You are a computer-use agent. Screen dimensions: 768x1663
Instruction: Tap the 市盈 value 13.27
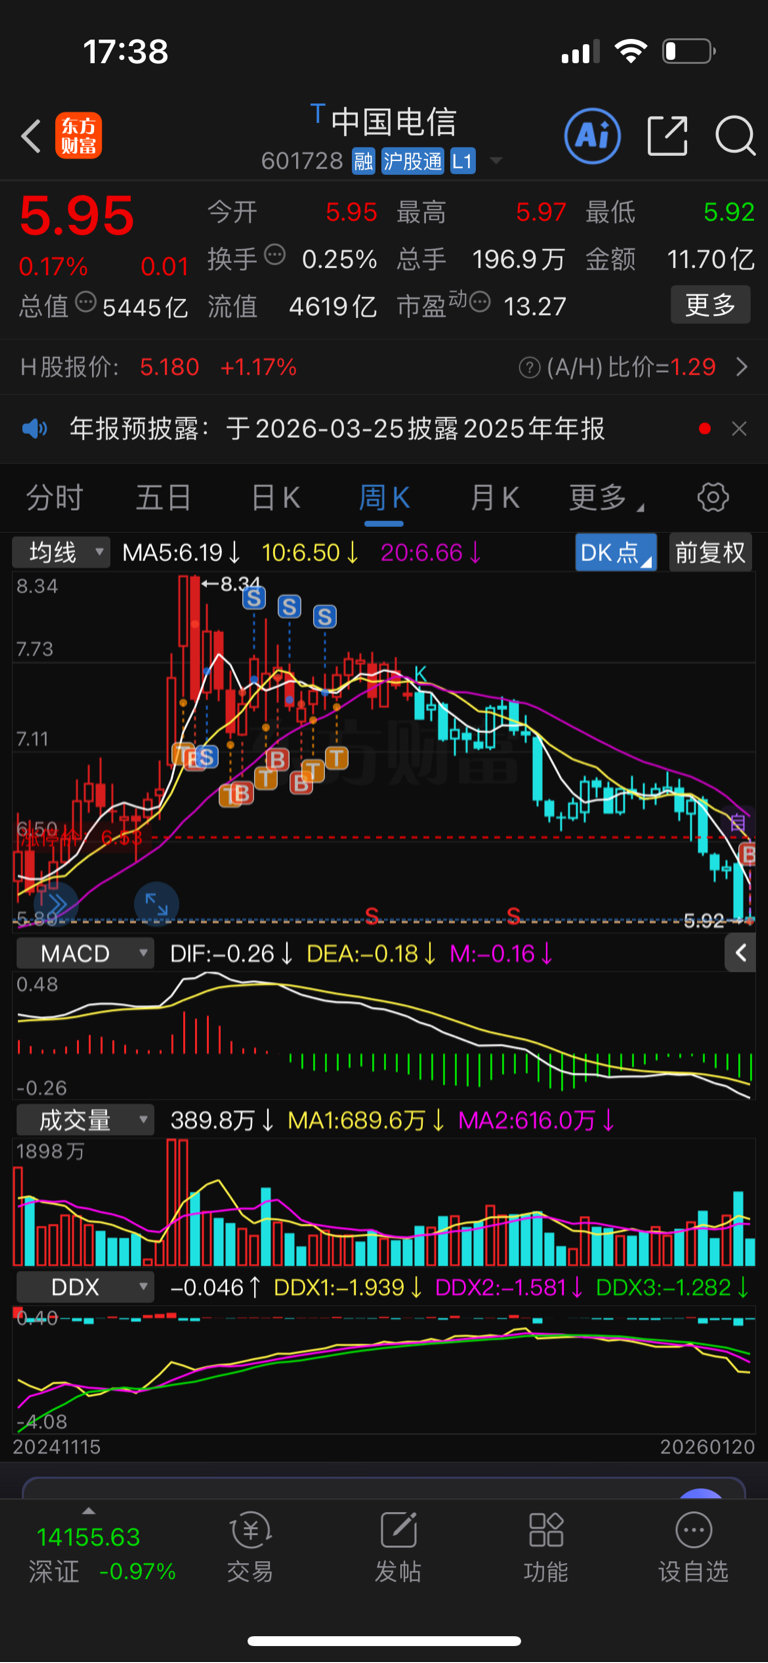(535, 306)
